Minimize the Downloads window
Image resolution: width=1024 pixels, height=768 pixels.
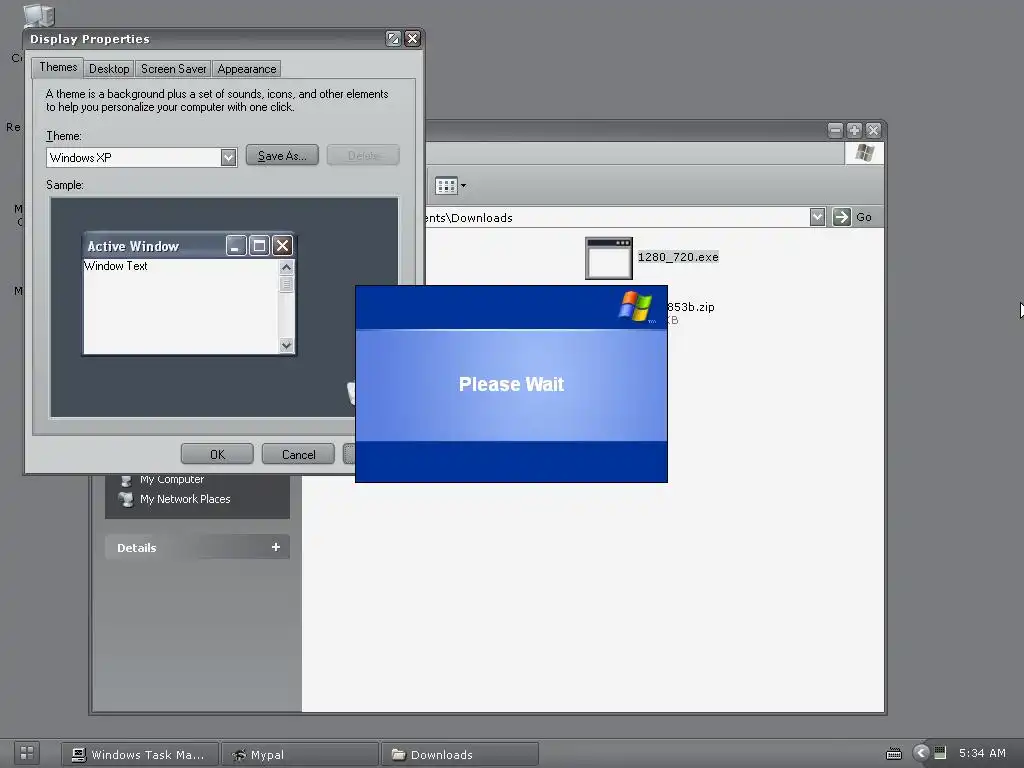[835, 131]
